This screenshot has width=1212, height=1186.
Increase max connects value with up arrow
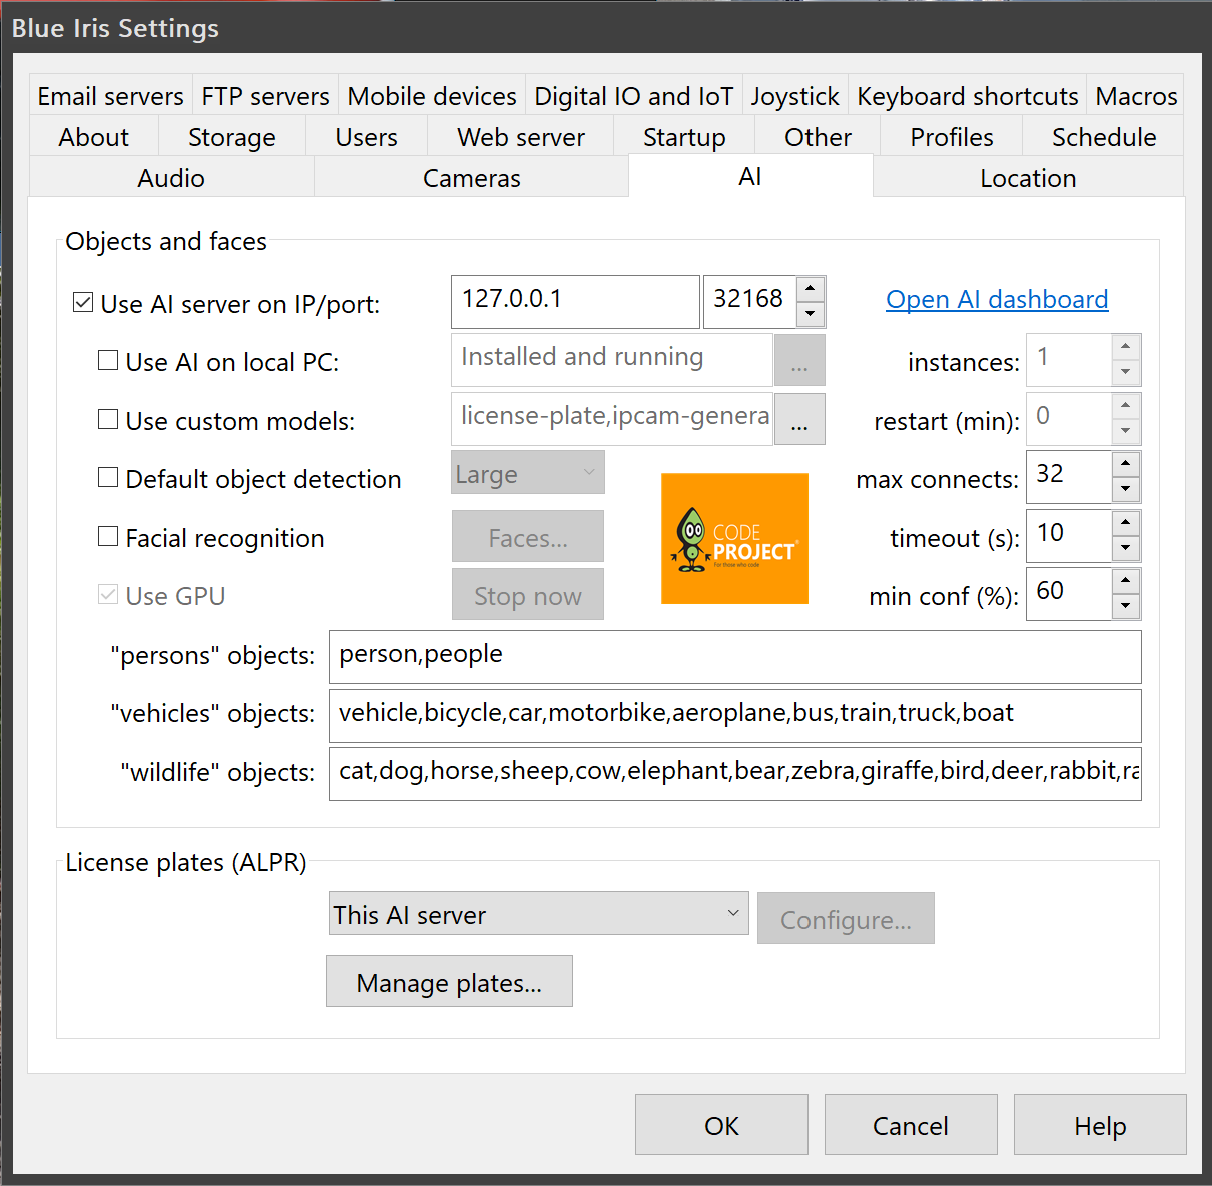1126,464
